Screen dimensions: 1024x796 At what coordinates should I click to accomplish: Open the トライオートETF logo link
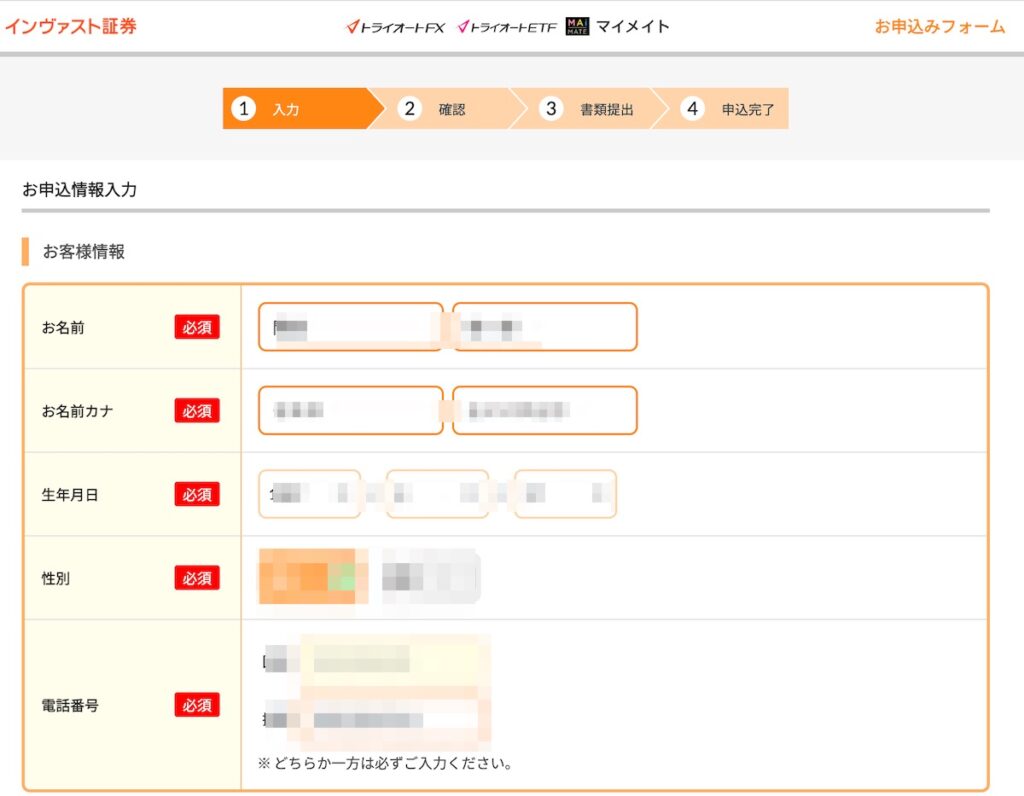(506, 27)
